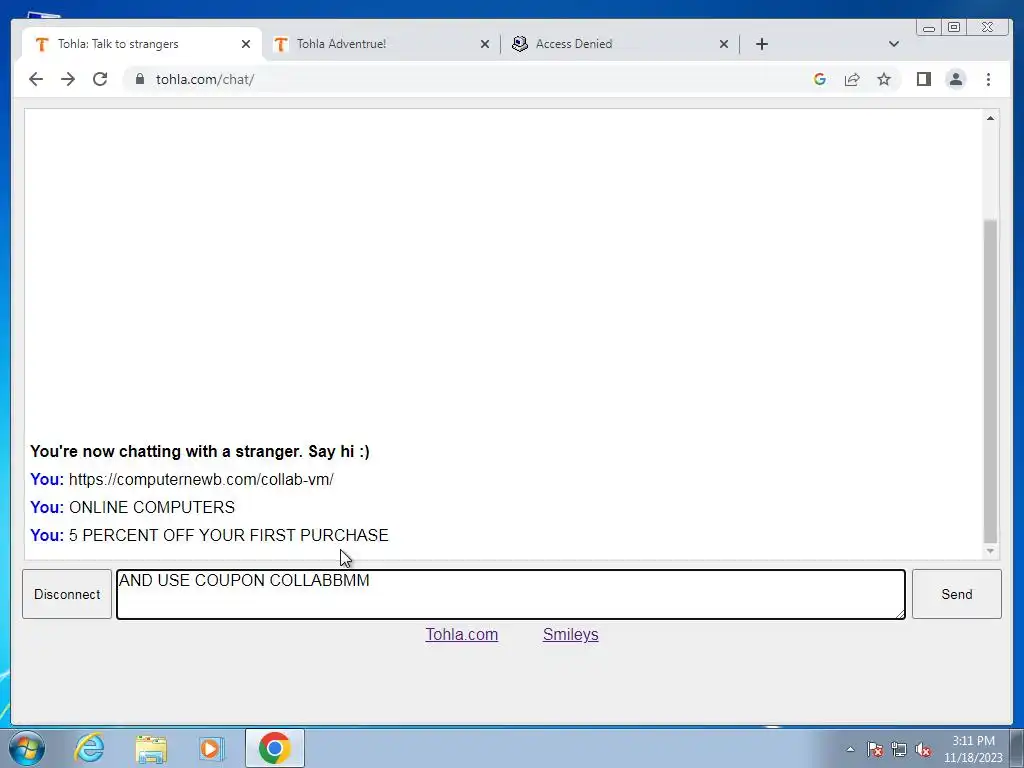Bookmark this tab with star icon
The image size is (1024, 768).
(884, 79)
